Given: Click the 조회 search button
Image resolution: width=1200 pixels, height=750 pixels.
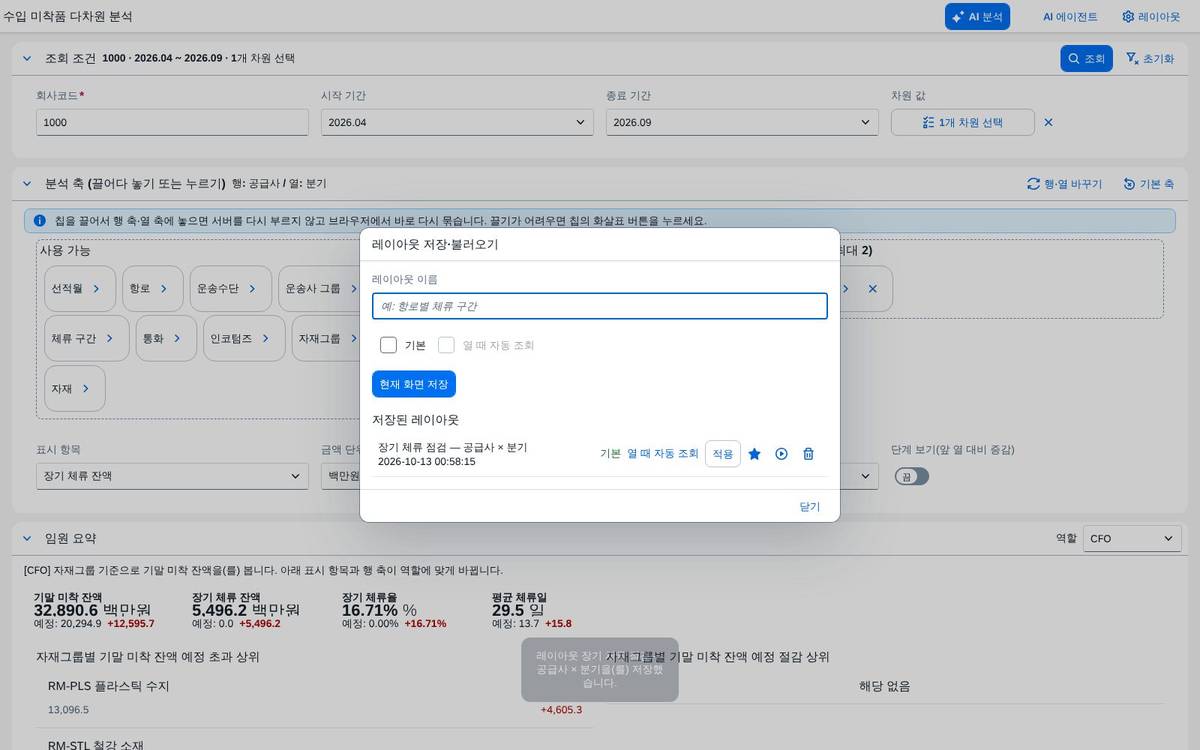Looking at the screenshot, I should pos(1086,59).
